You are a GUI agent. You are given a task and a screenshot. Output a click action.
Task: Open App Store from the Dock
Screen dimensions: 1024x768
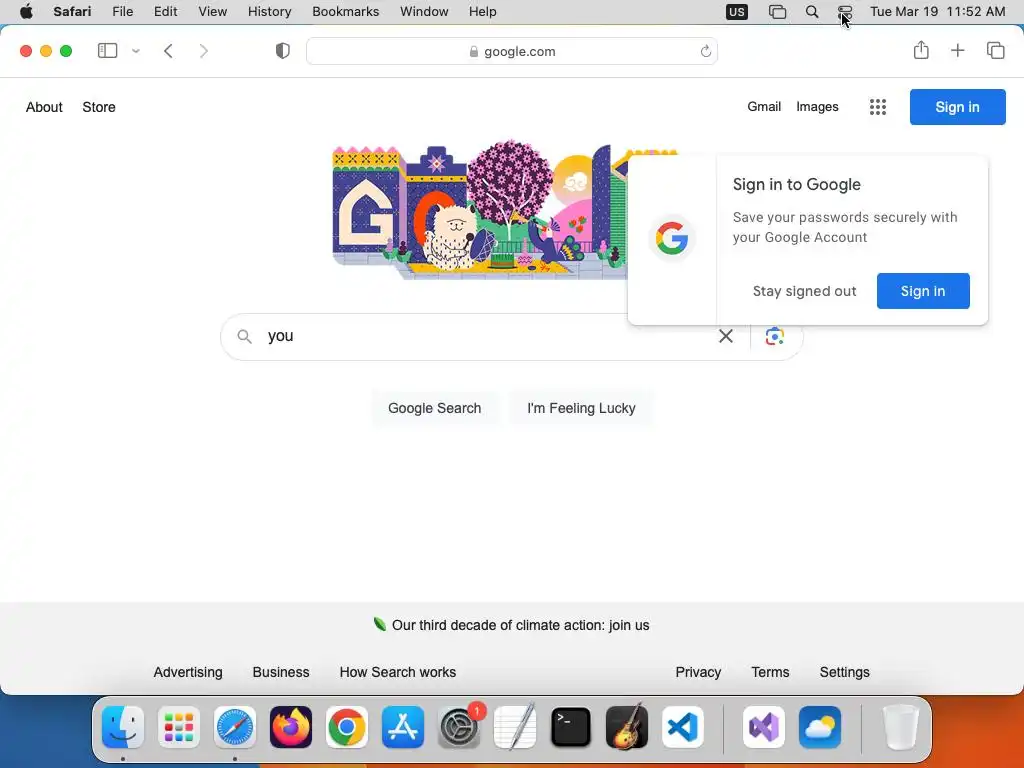(403, 727)
